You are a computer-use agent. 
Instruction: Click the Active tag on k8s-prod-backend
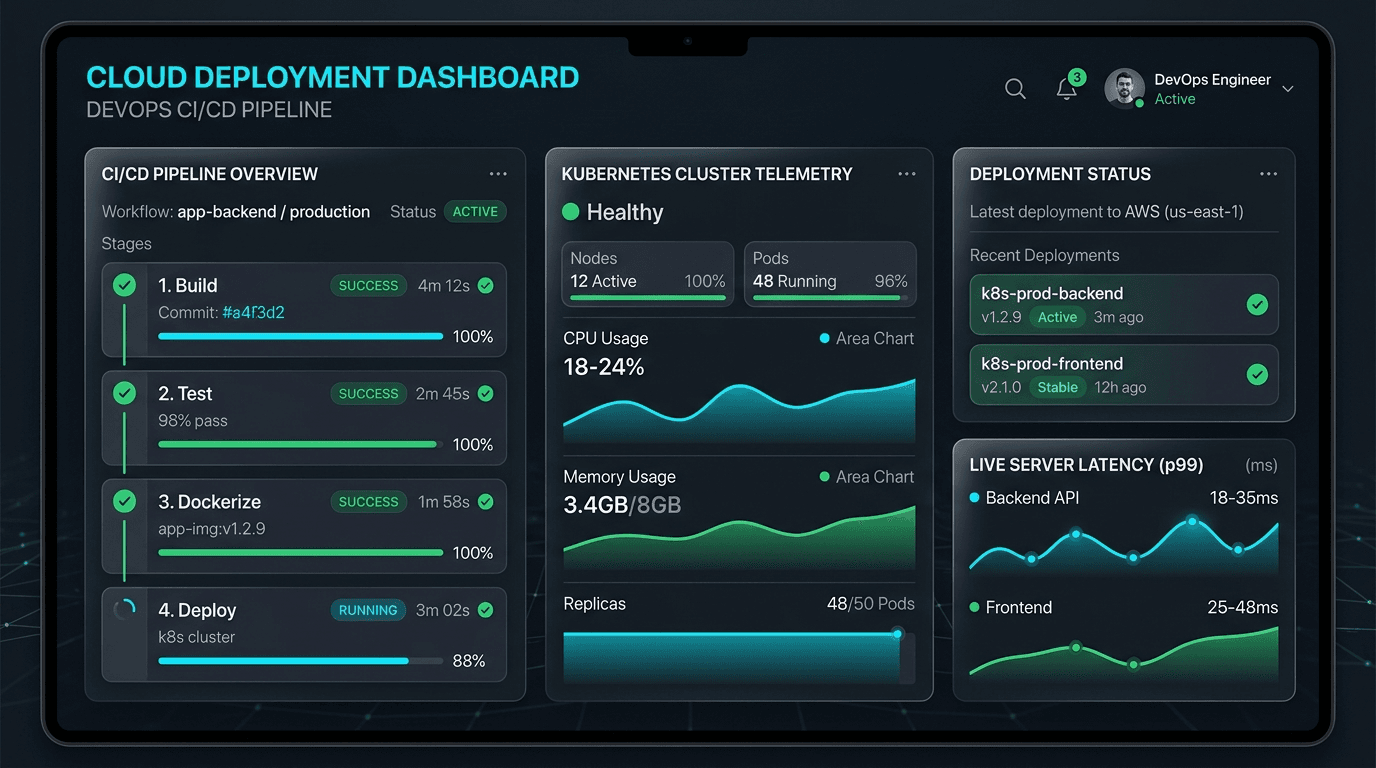point(1057,318)
